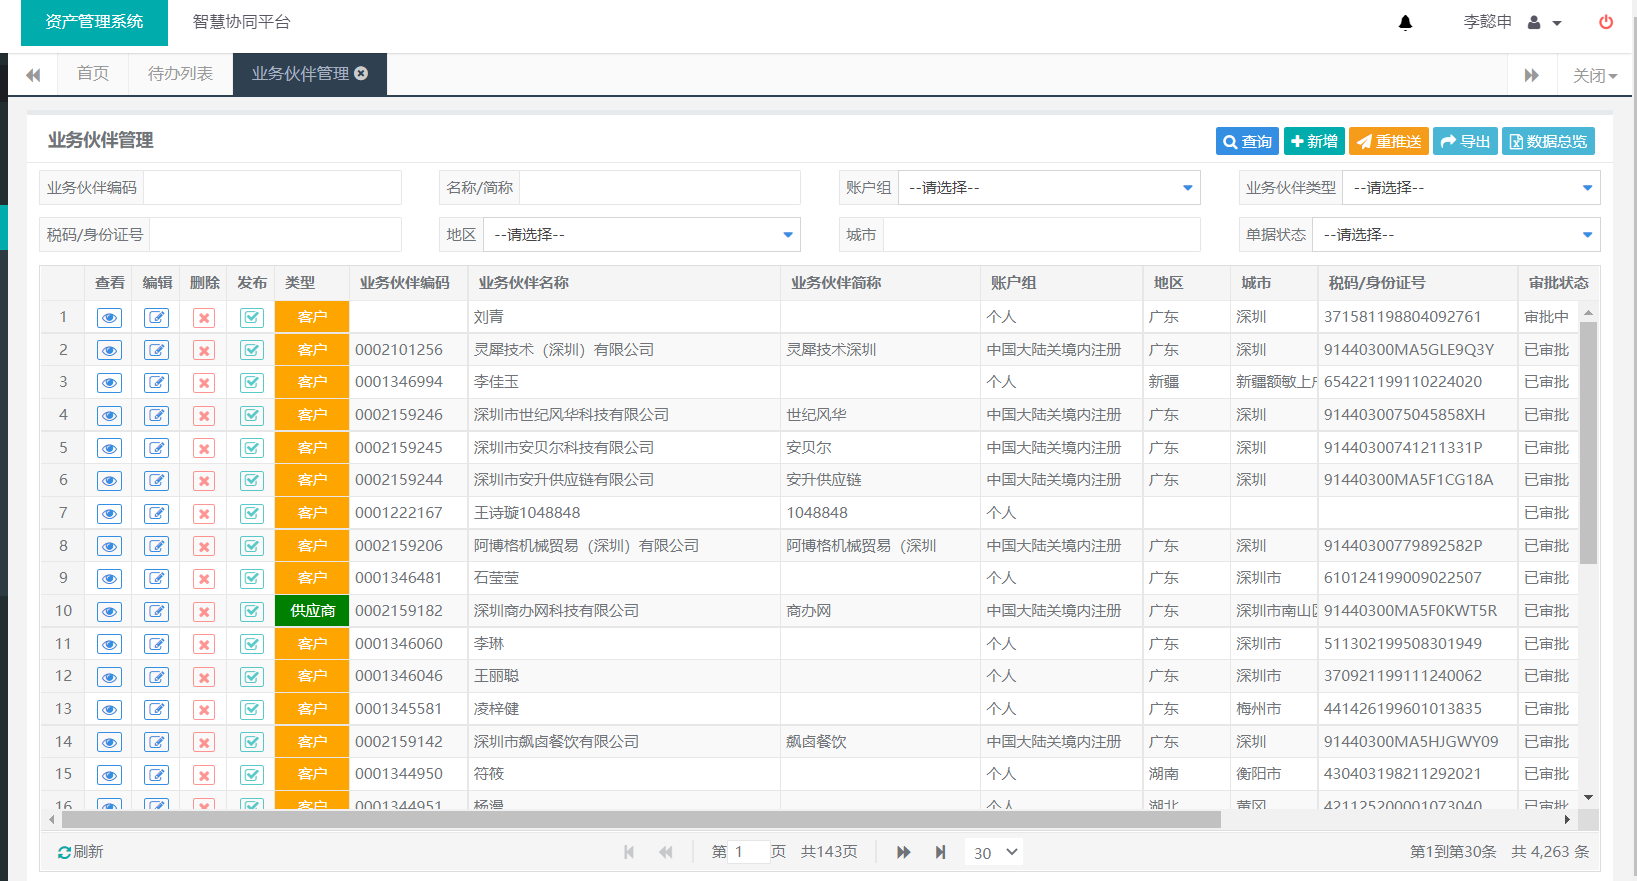Click tax code 91440300MA5HJGWY09
The image size is (1637, 881).
(x=1411, y=742)
